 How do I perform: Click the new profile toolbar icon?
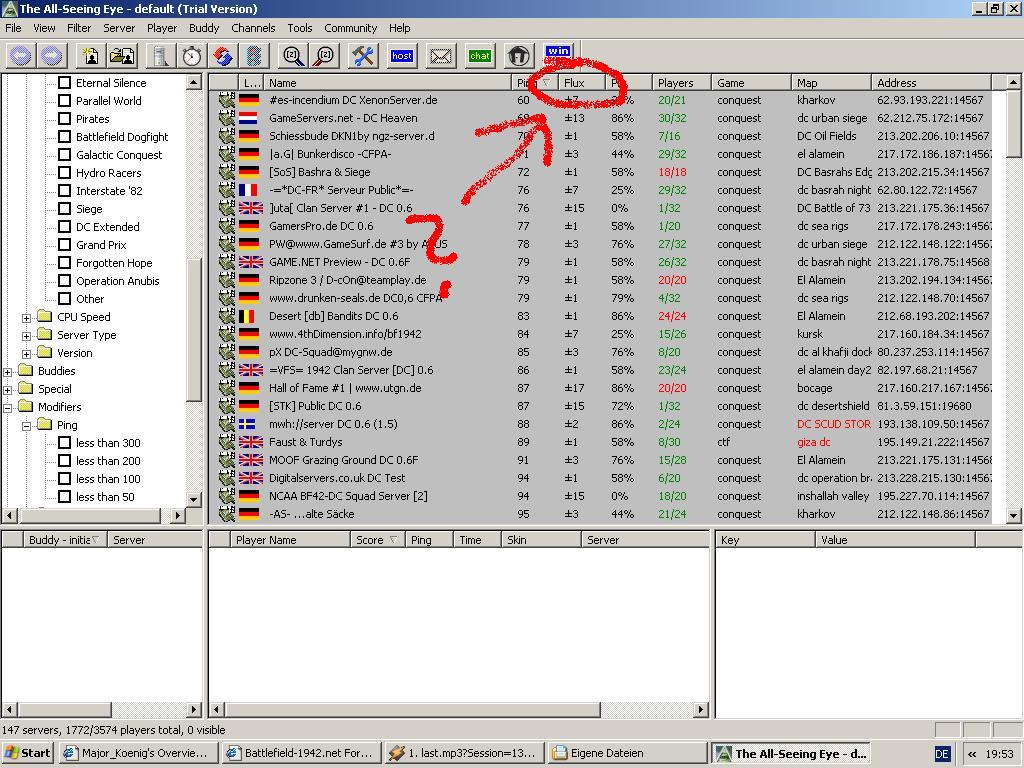[91, 56]
